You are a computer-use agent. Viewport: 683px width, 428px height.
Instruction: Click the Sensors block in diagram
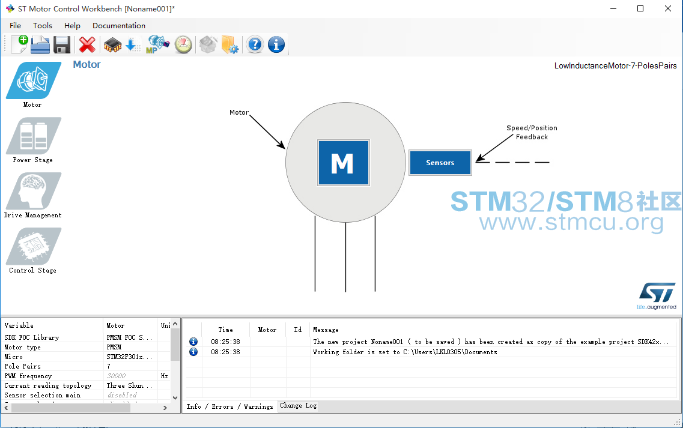coord(440,163)
